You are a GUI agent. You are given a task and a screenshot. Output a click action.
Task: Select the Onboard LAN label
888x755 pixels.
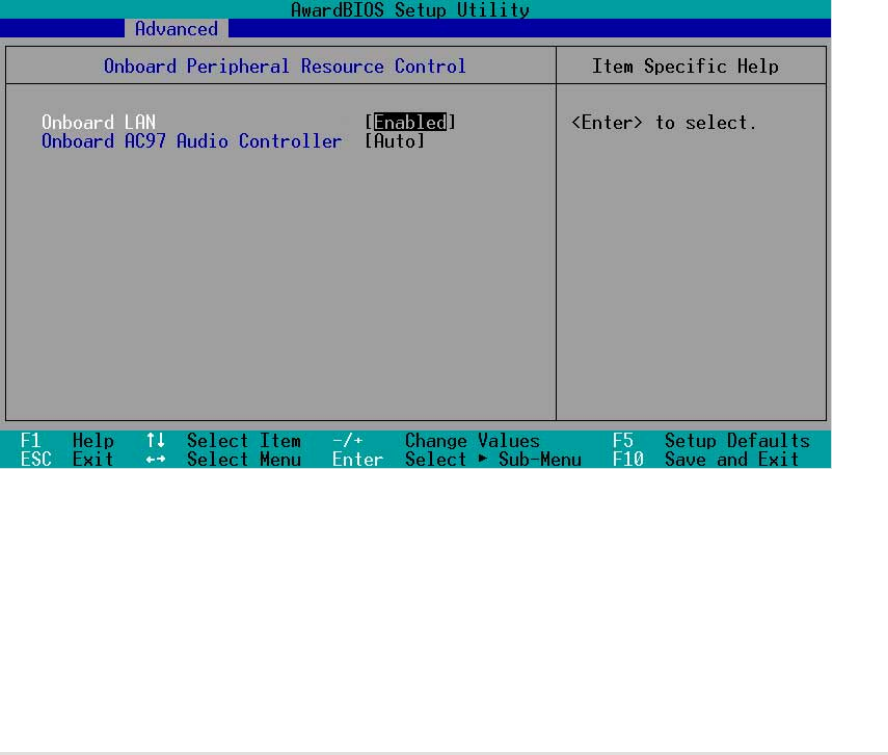99,122
